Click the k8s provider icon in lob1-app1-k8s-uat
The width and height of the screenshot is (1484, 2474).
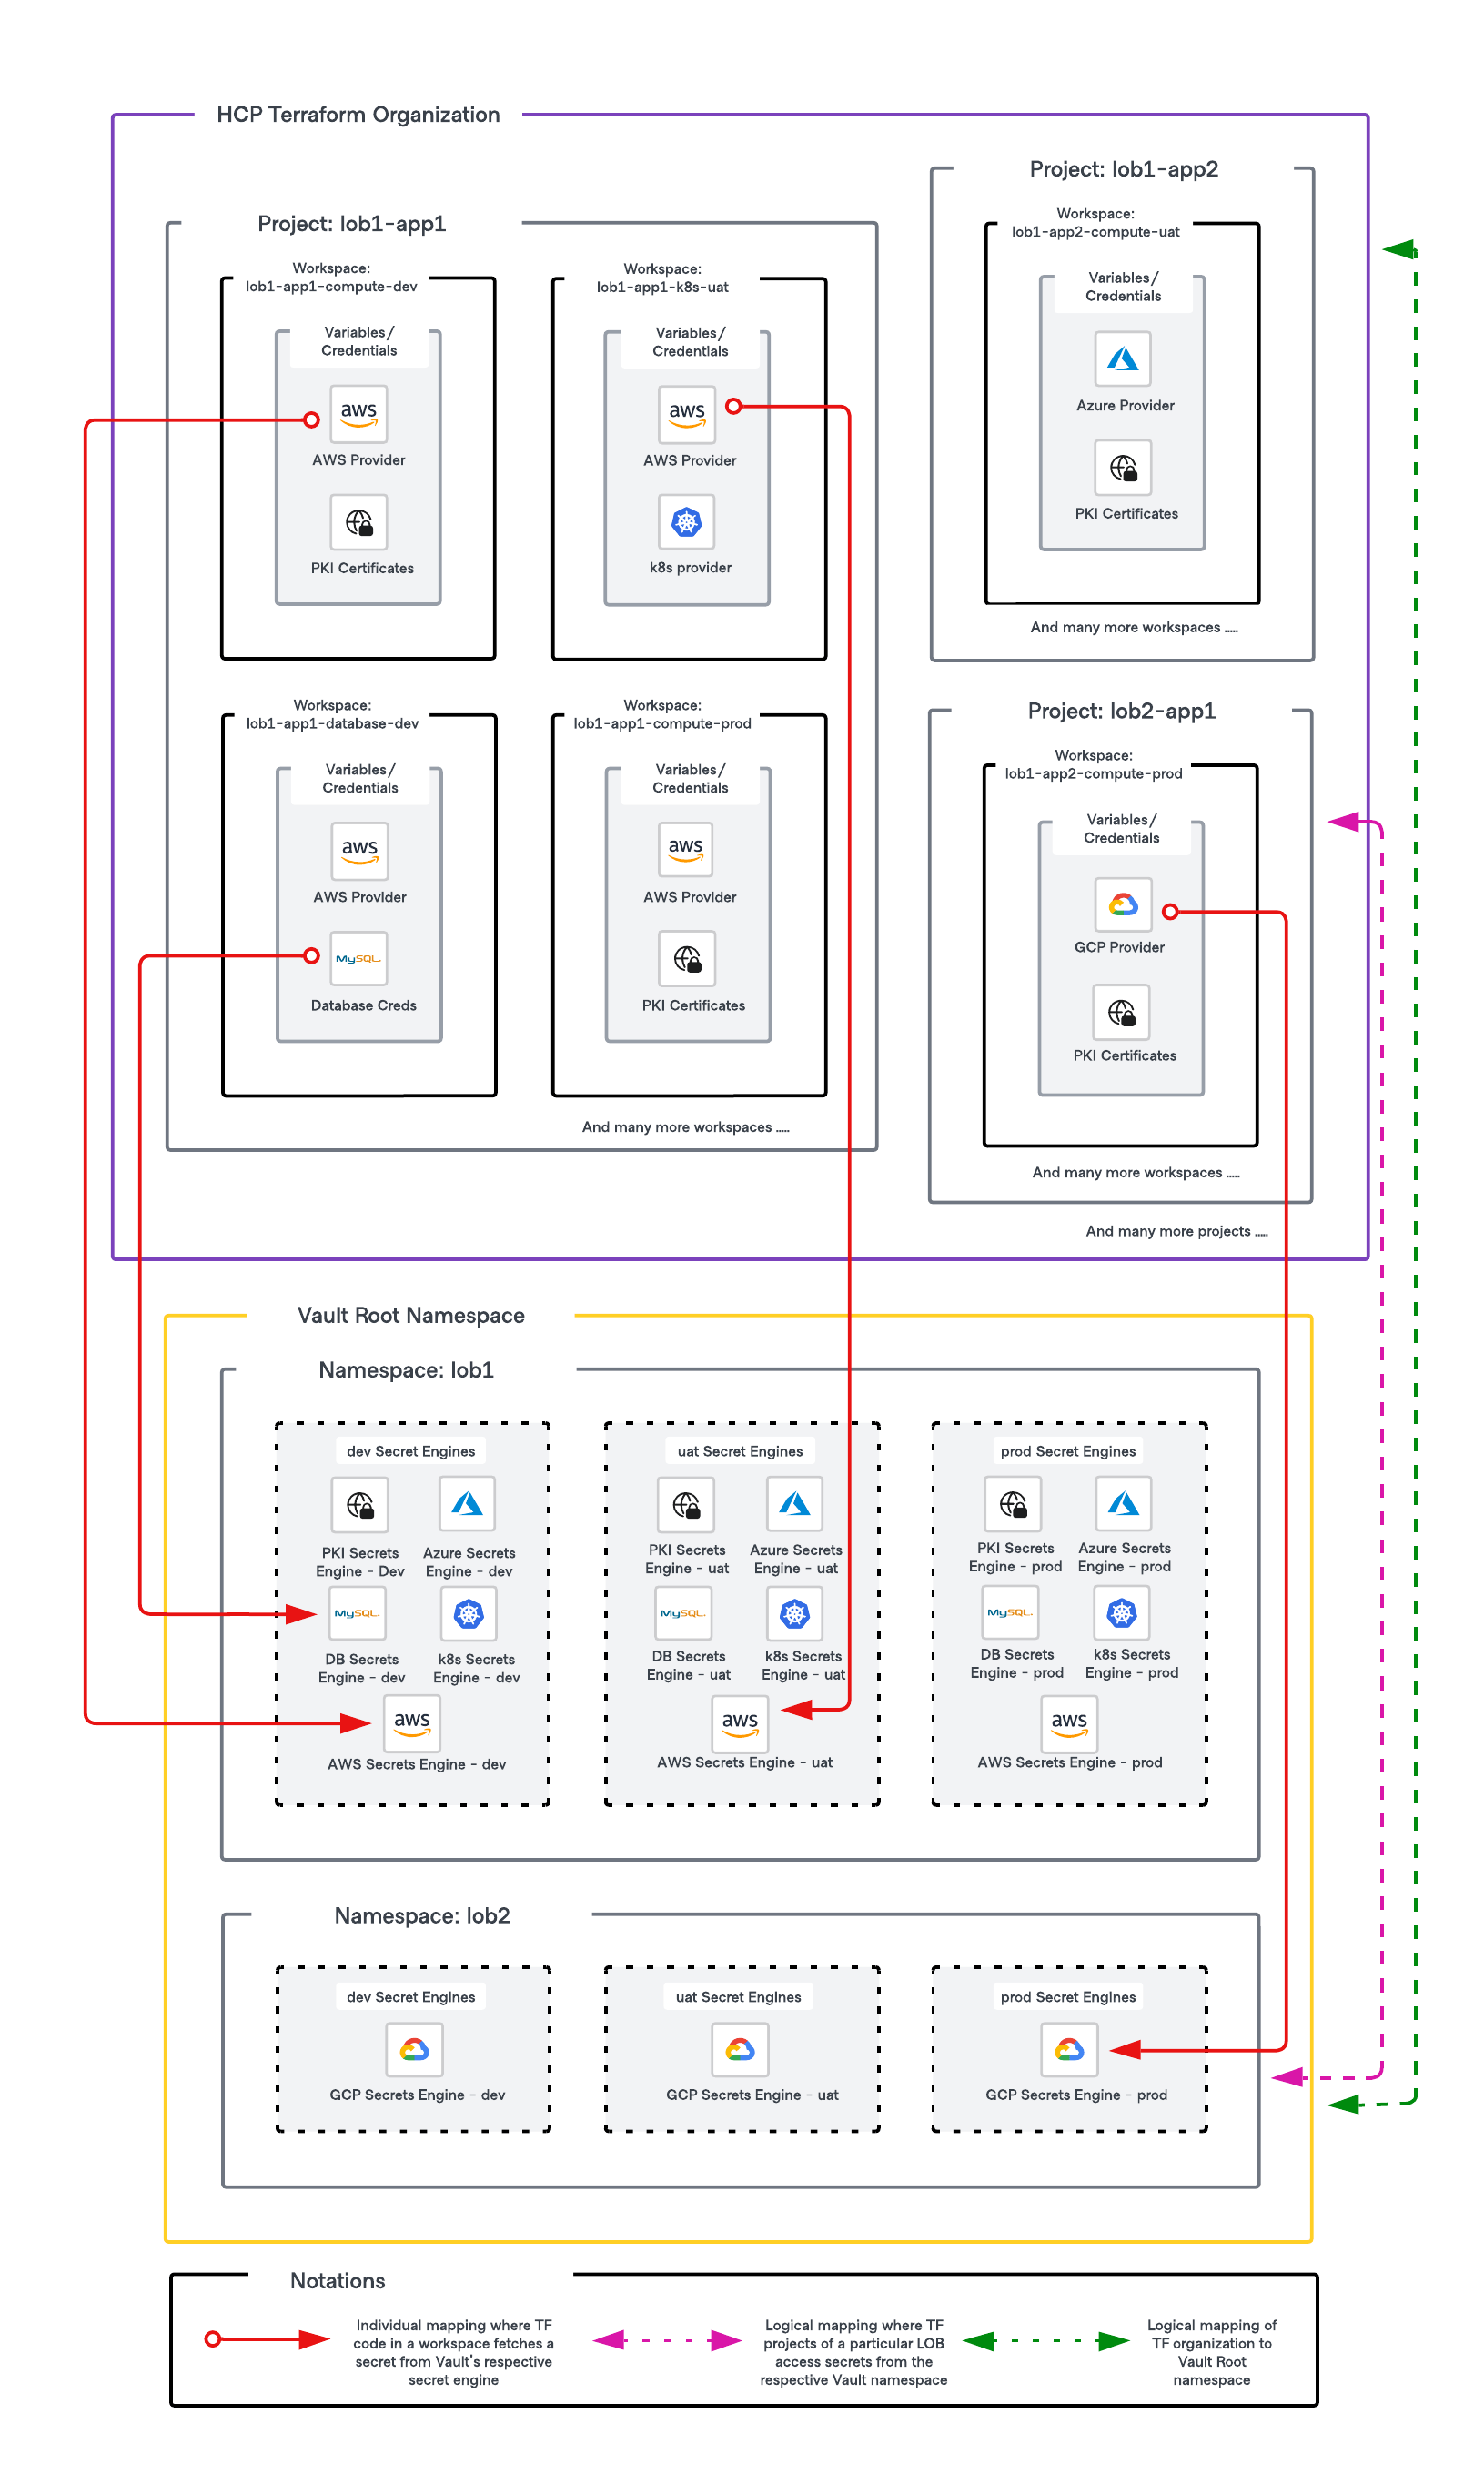686,521
